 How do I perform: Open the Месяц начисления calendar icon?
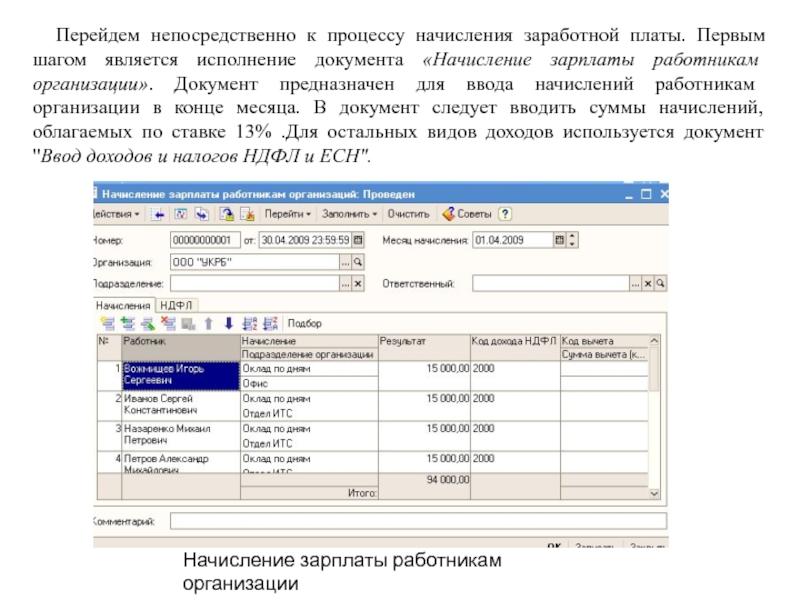[x=559, y=240]
